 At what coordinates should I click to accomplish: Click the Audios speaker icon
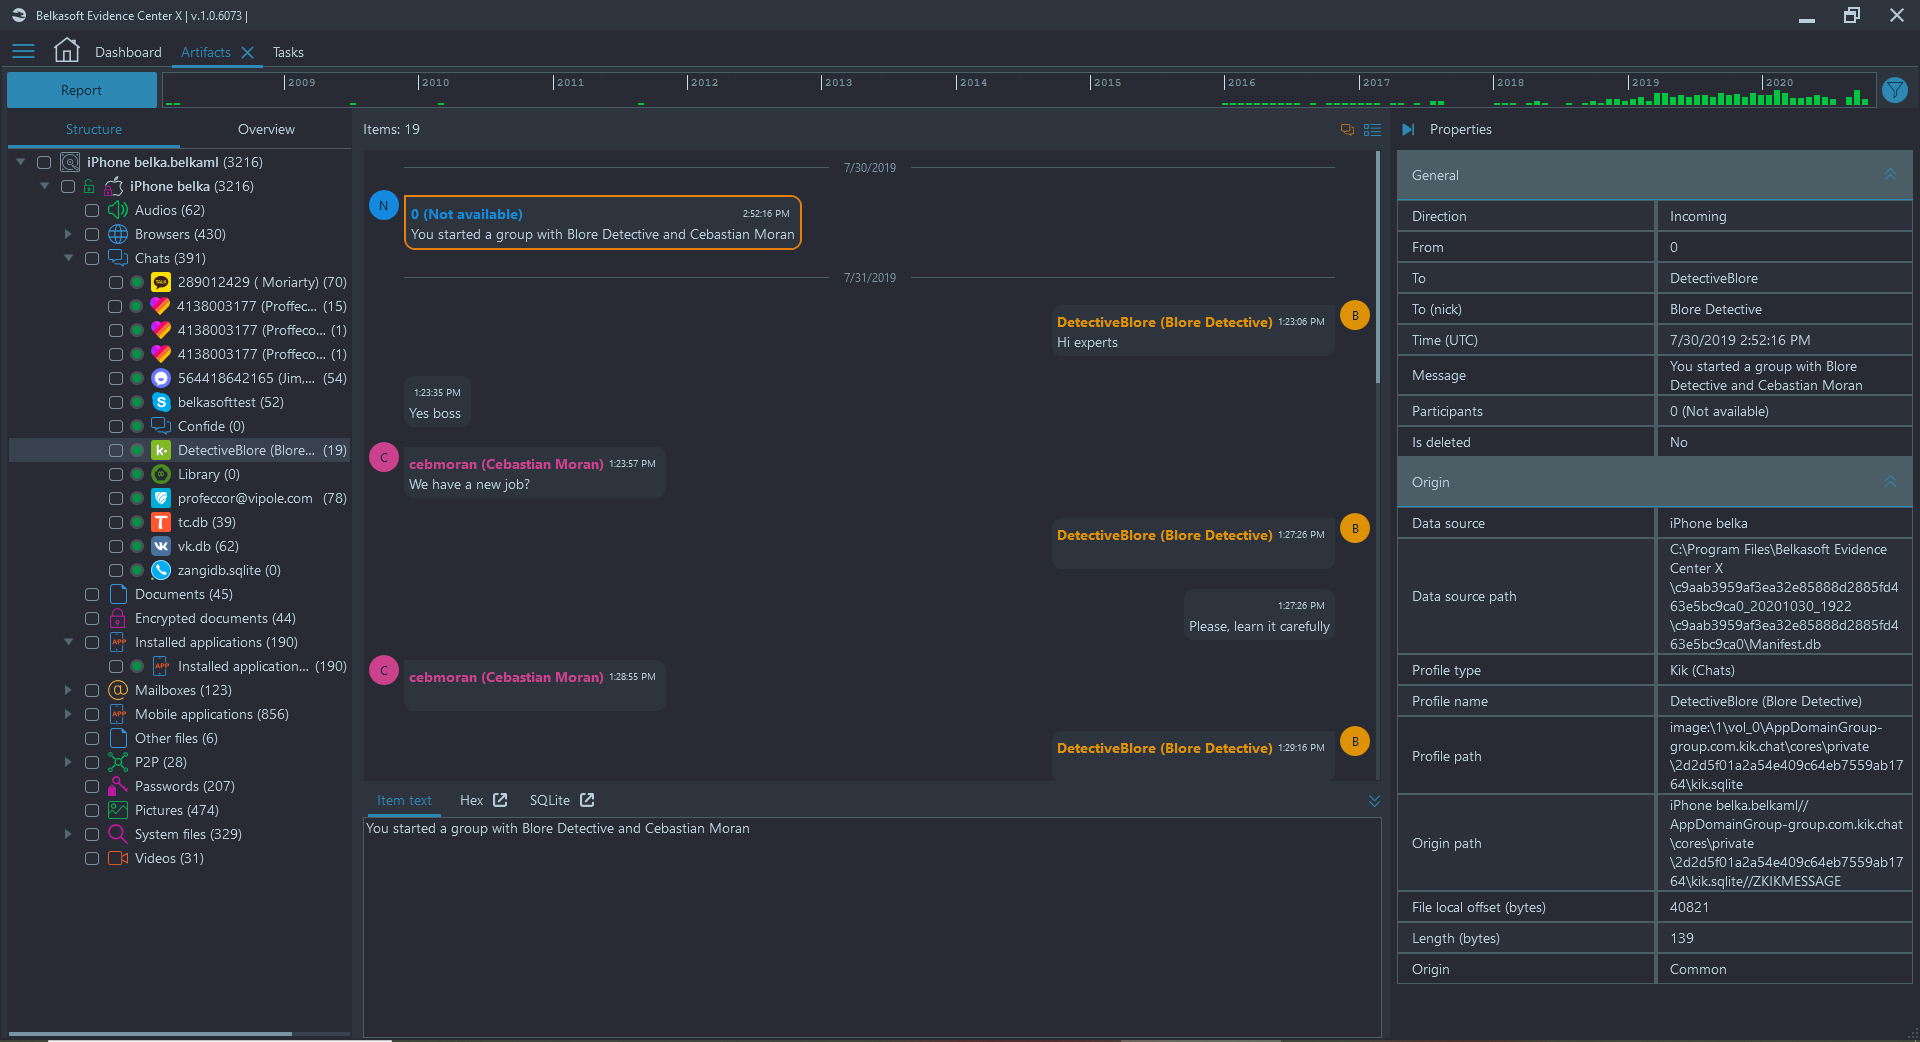pyautogui.click(x=118, y=210)
